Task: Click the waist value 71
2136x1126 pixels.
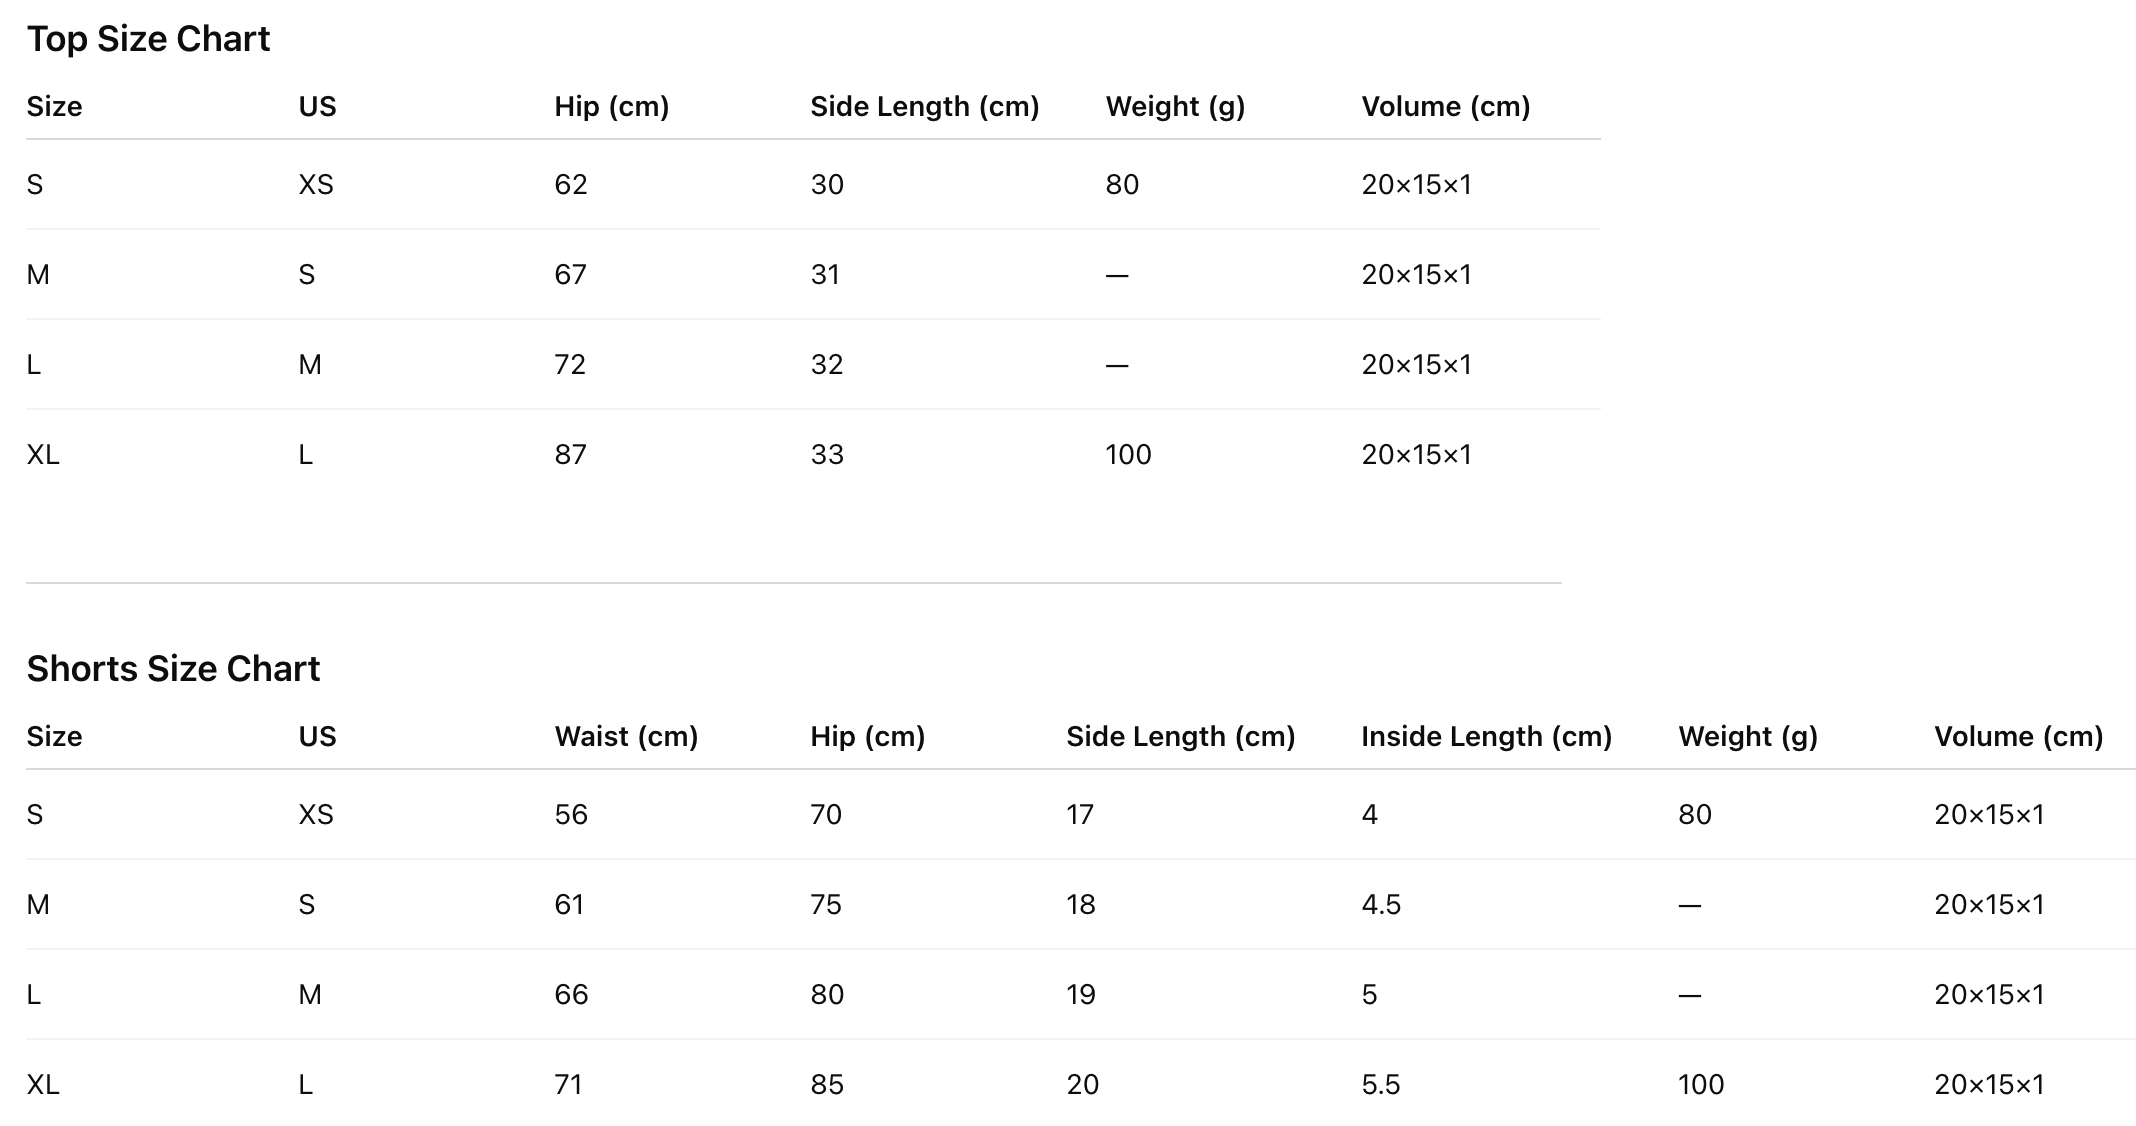Action: [568, 1085]
